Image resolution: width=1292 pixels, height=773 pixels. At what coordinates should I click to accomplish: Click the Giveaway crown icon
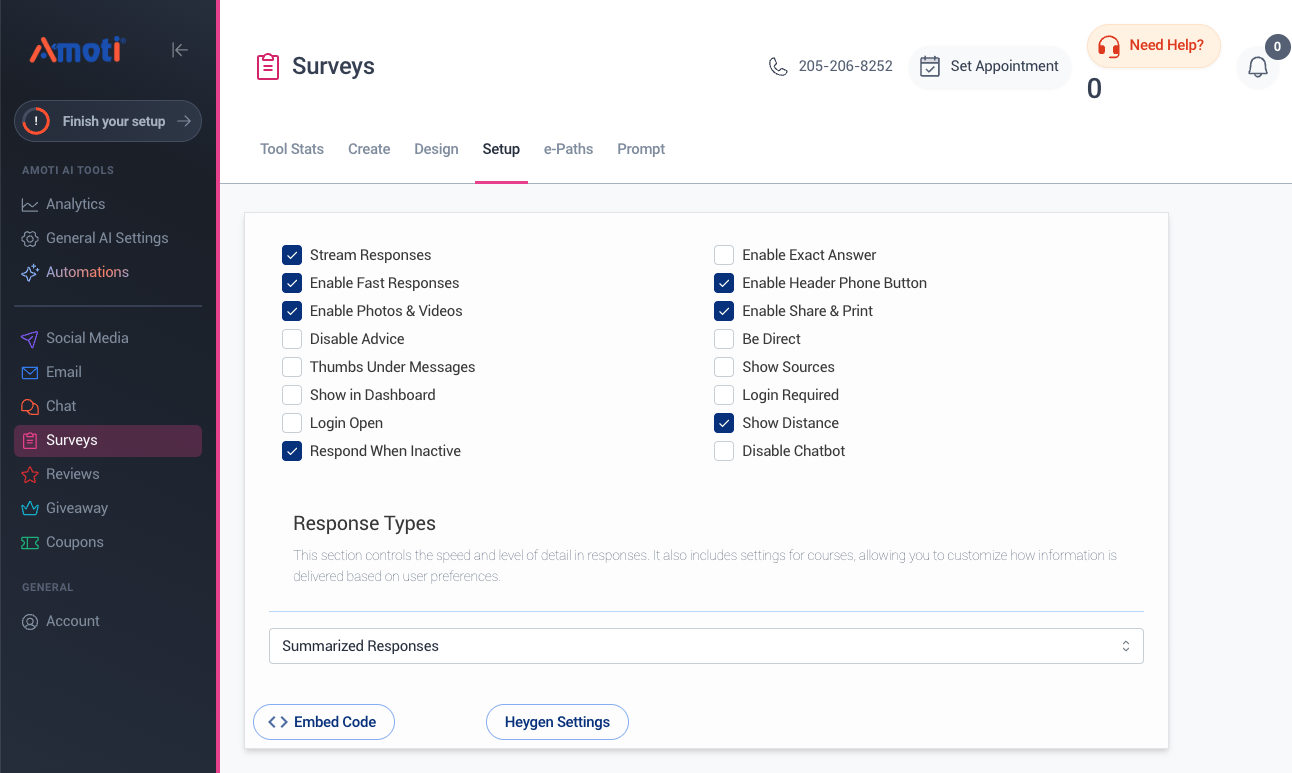tap(30, 508)
